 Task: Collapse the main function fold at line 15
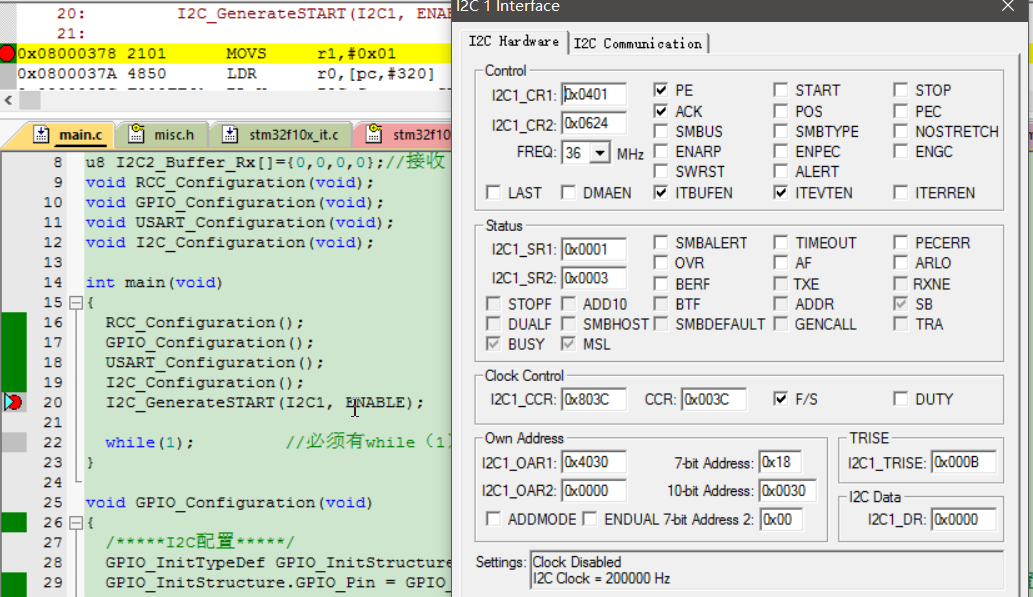[76, 302]
